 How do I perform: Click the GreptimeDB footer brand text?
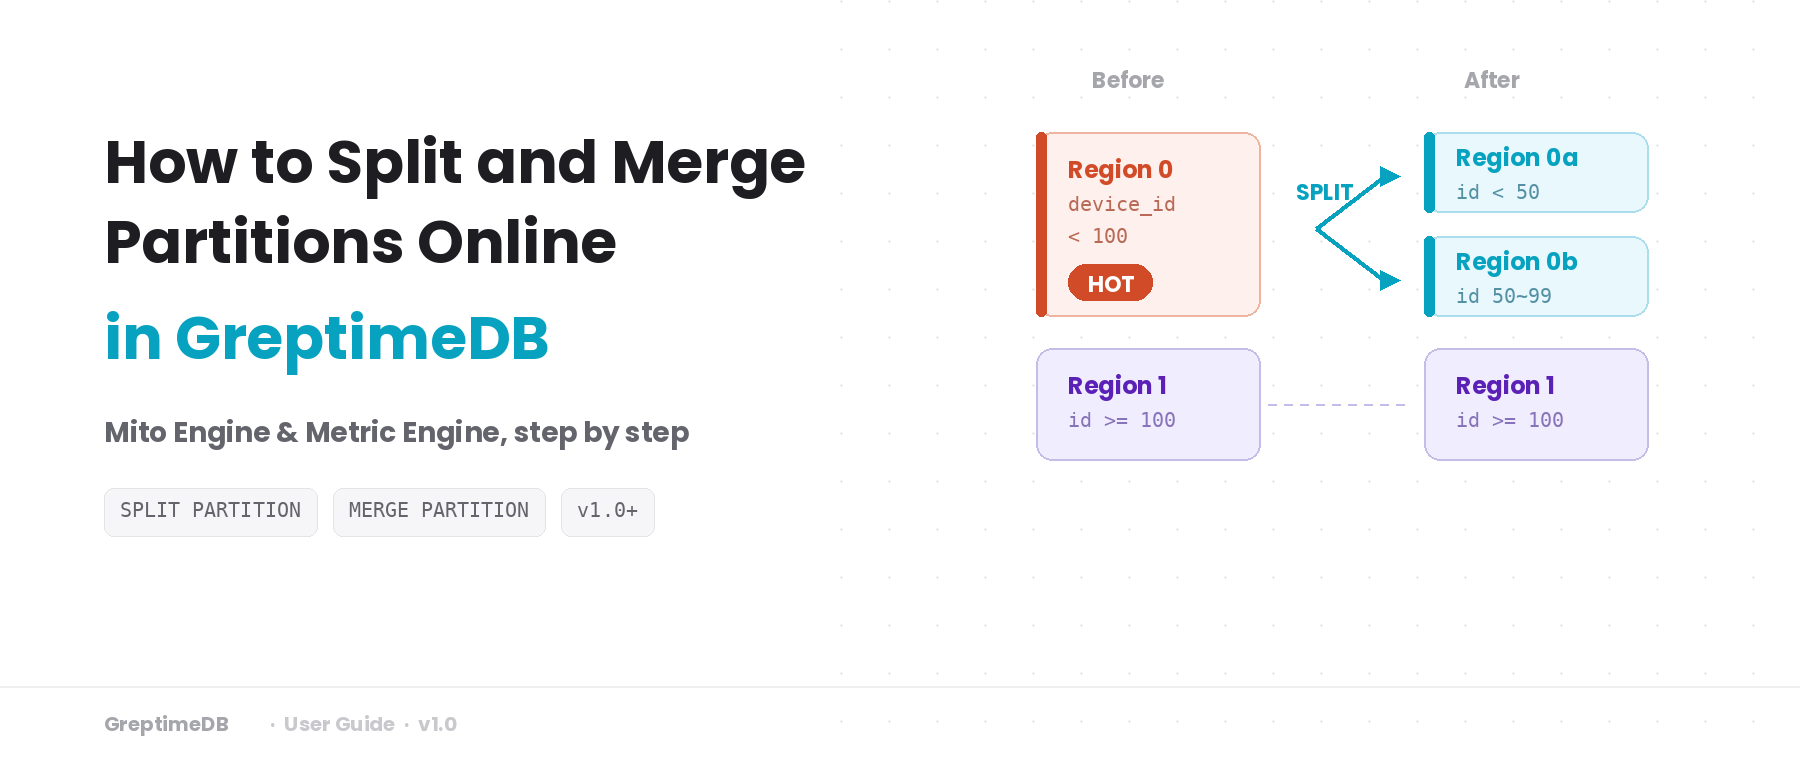coord(166,724)
